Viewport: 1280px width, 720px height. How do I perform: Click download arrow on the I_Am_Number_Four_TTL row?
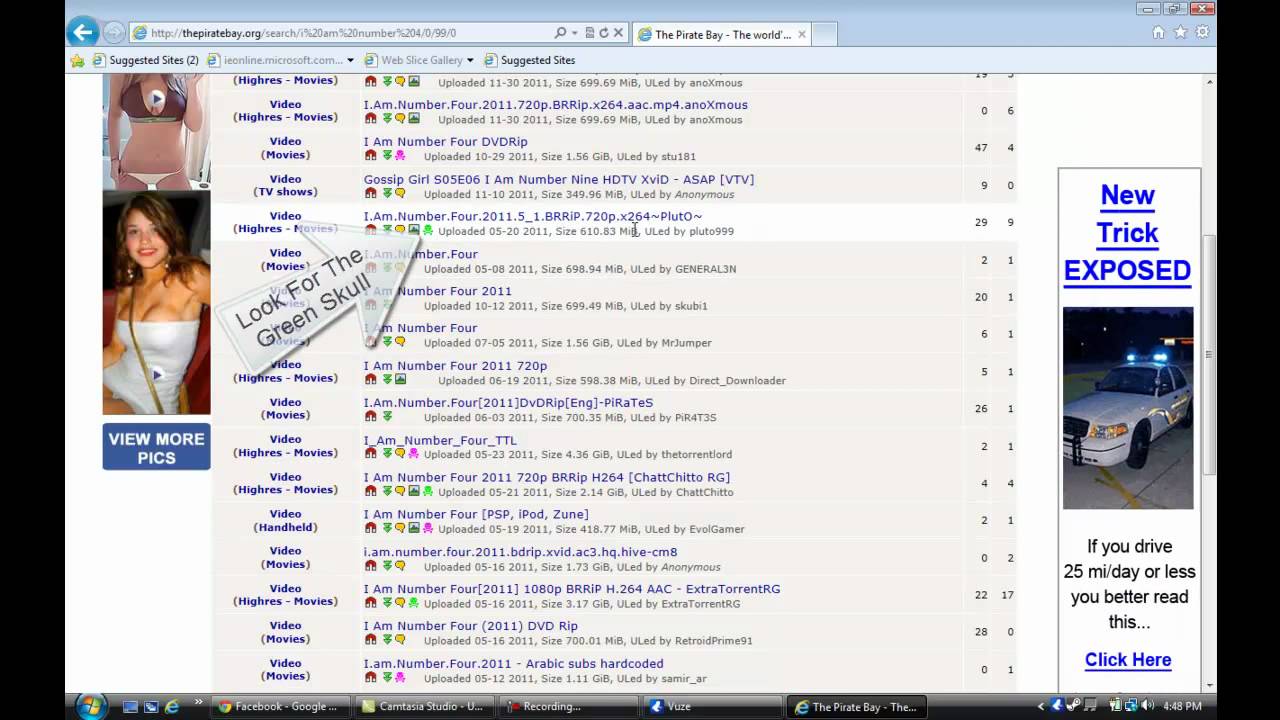386,454
